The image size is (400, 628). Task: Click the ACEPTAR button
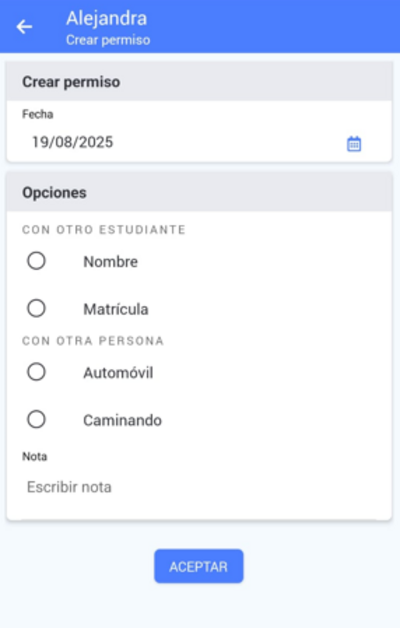pos(199,566)
